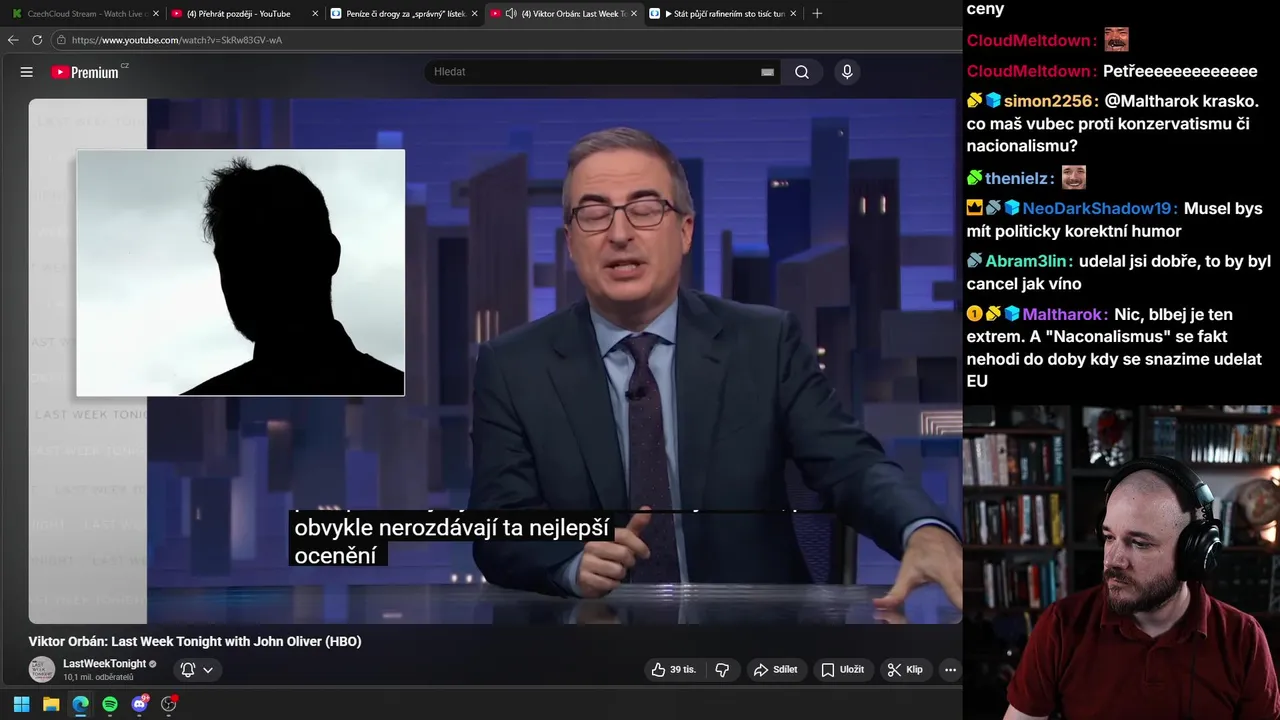View site info lock icon in address bar
The height and width of the screenshot is (720, 1280).
coord(62,40)
